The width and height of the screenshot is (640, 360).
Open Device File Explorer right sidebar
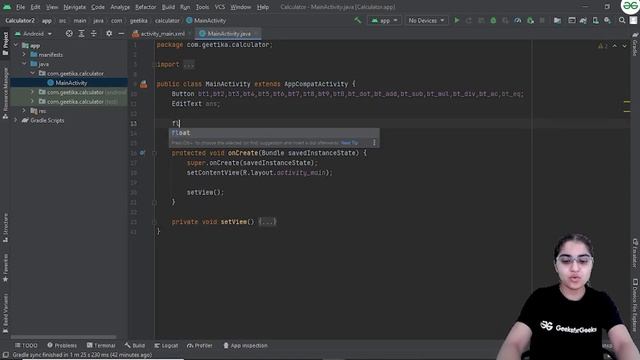point(635,304)
